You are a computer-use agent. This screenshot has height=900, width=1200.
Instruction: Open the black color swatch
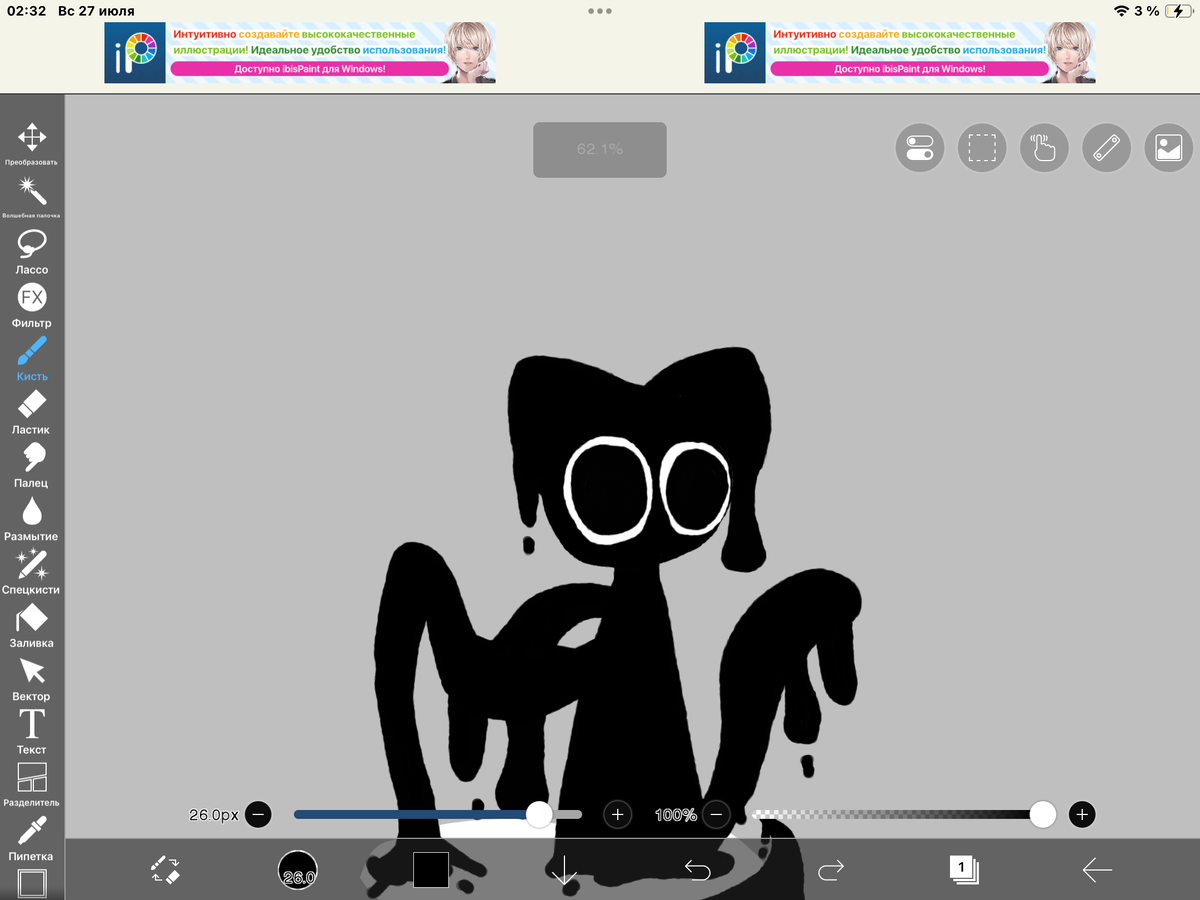[431, 870]
